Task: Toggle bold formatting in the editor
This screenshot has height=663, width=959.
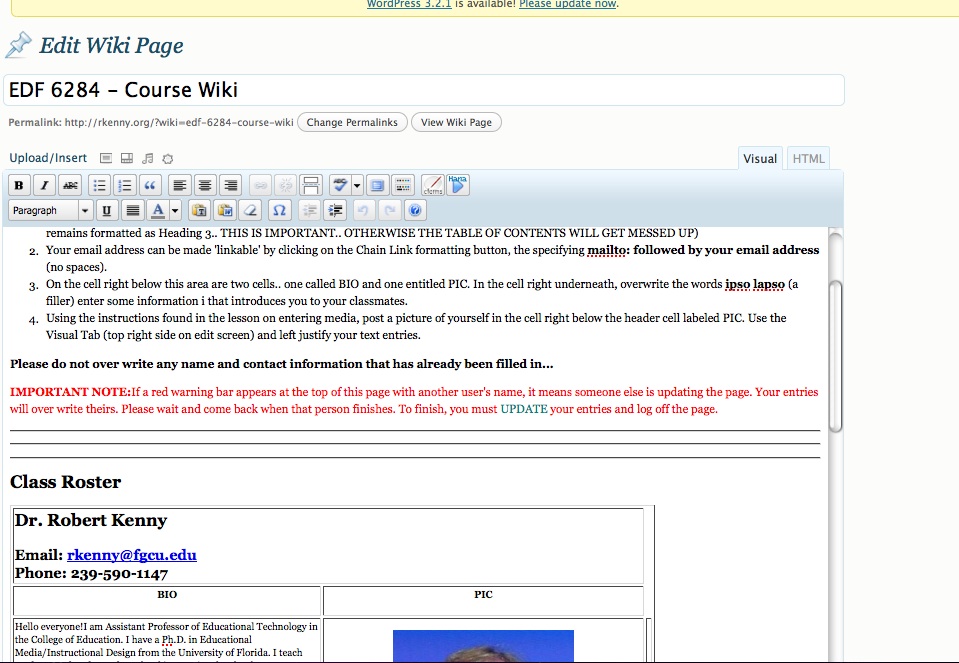Action: click(x=19, y=186)
